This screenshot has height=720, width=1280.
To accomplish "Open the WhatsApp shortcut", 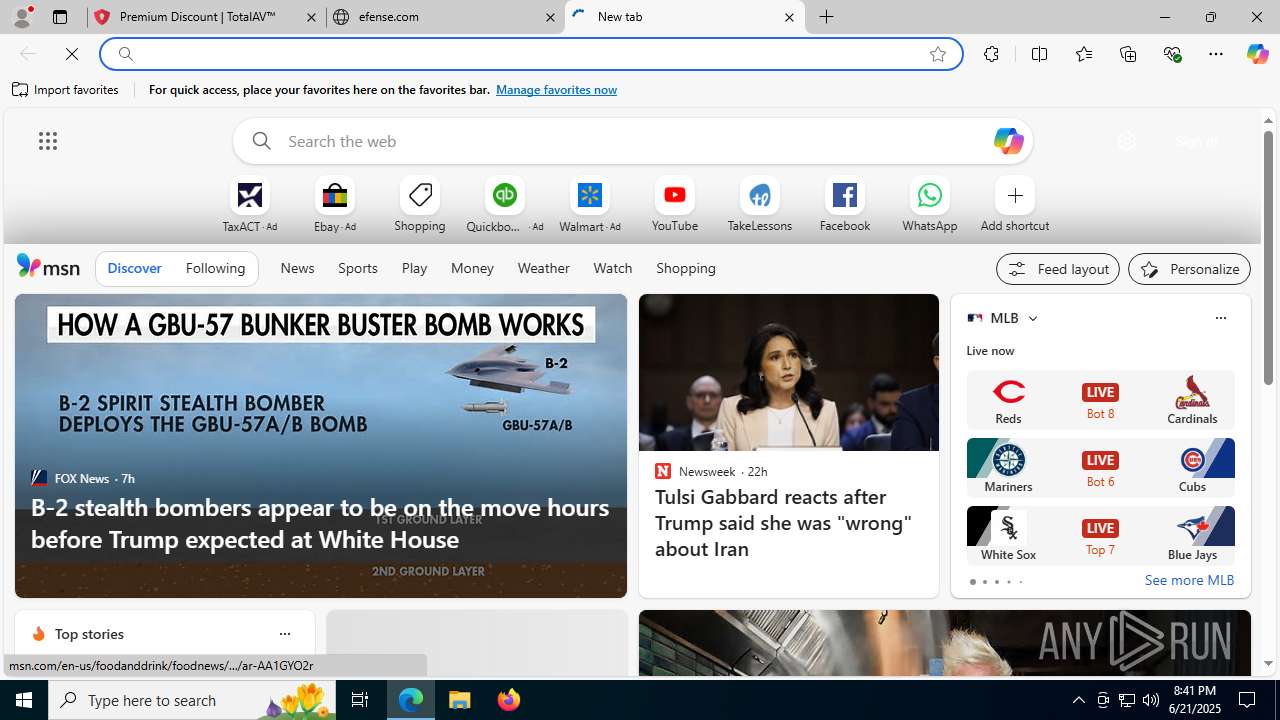I will click(930, 205).
